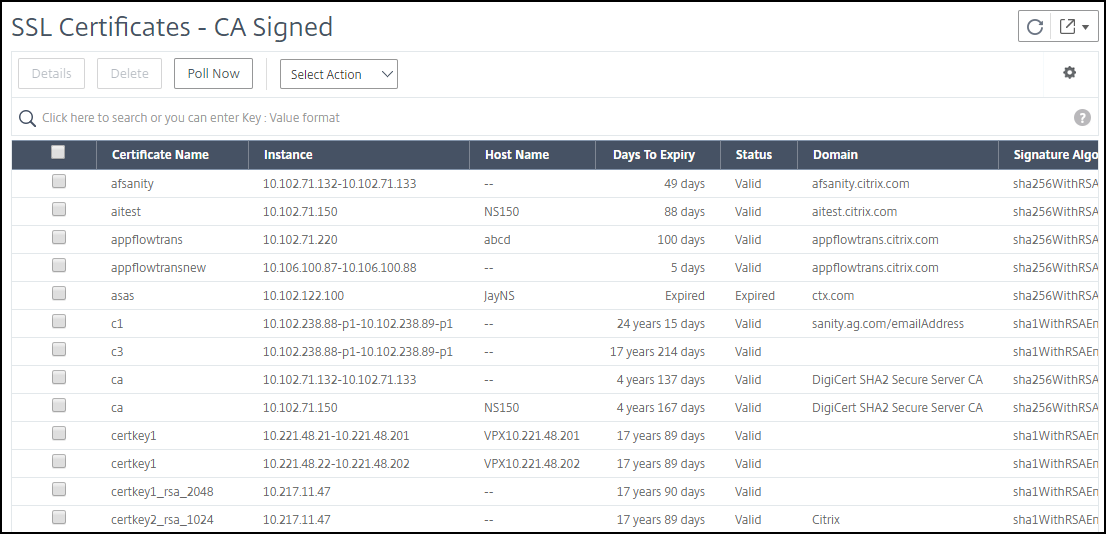Sort by the Status column header

tap(753, 154)
